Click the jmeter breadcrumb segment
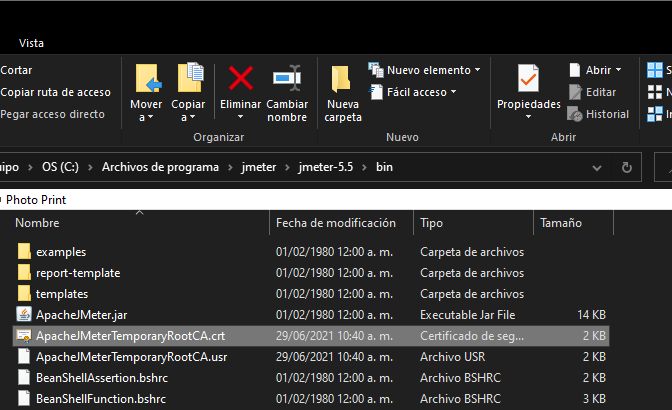Image resolution: width=672 pixels, height=410 pixels. pos(259,167)
